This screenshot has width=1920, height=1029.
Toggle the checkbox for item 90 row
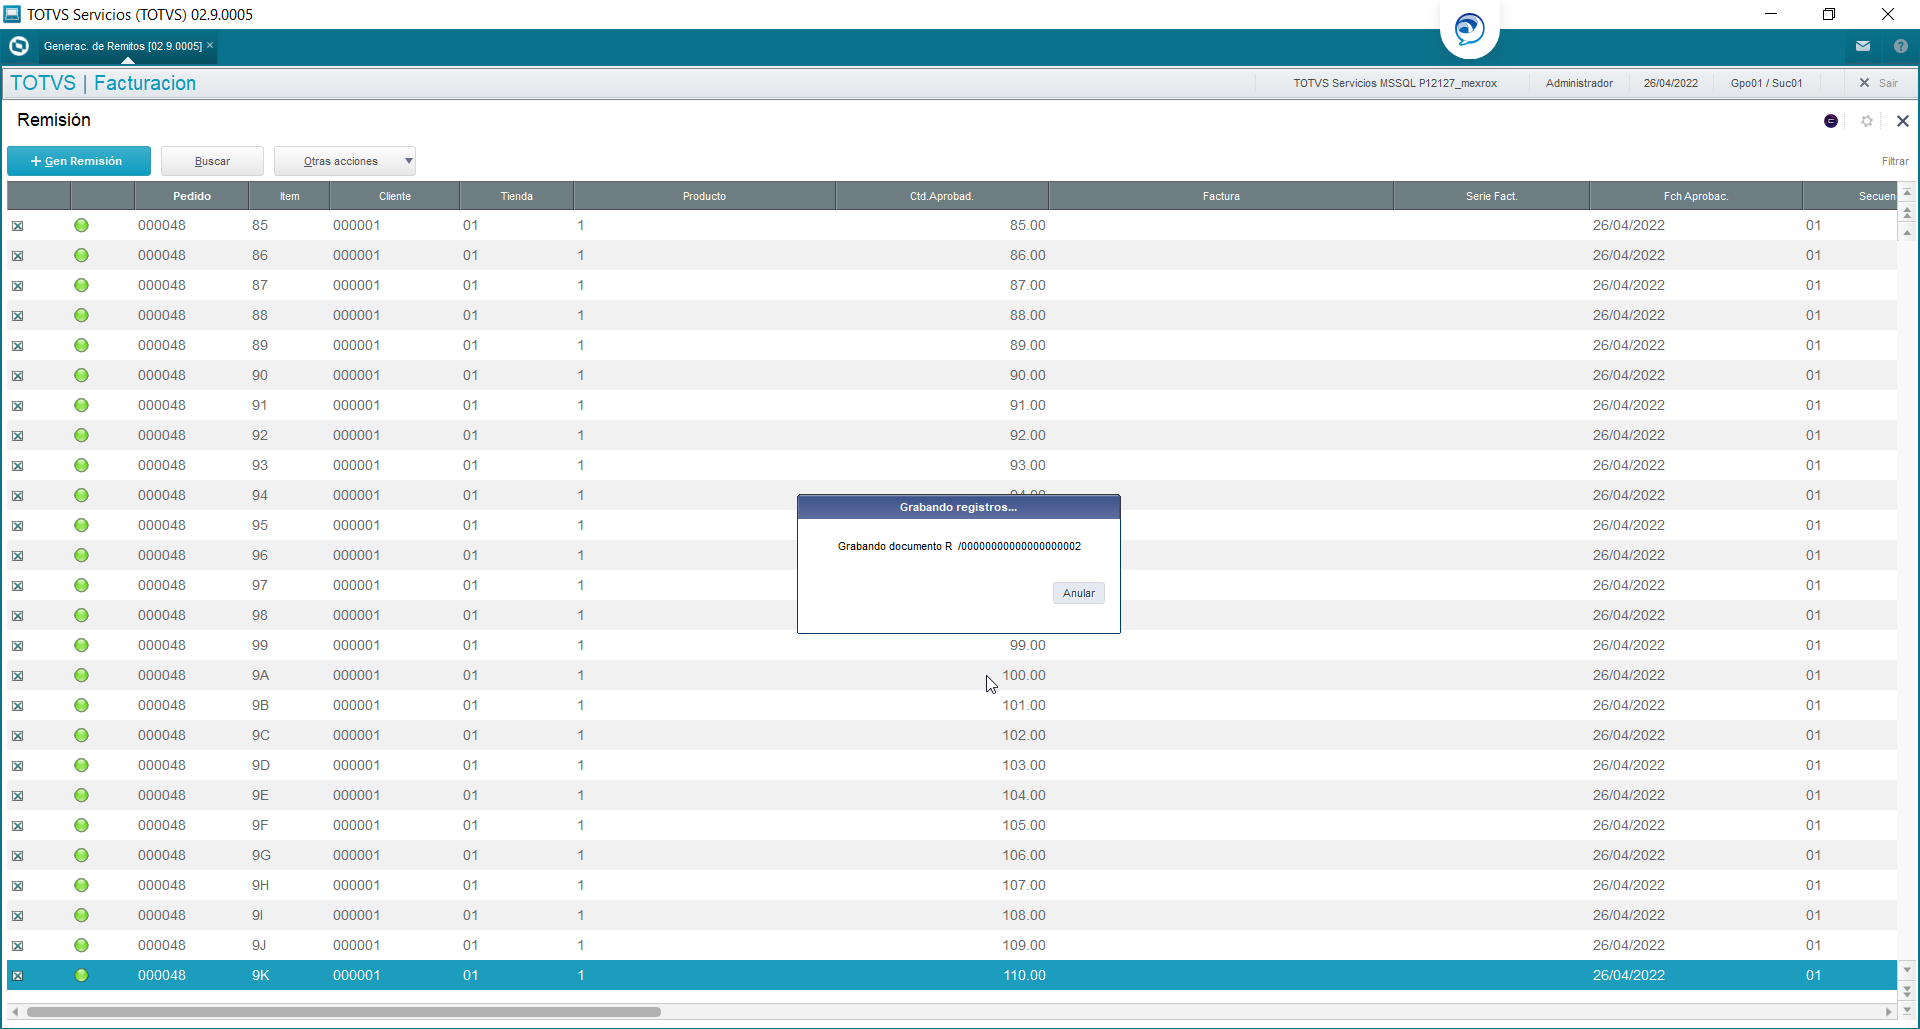(x=17, y=376)
